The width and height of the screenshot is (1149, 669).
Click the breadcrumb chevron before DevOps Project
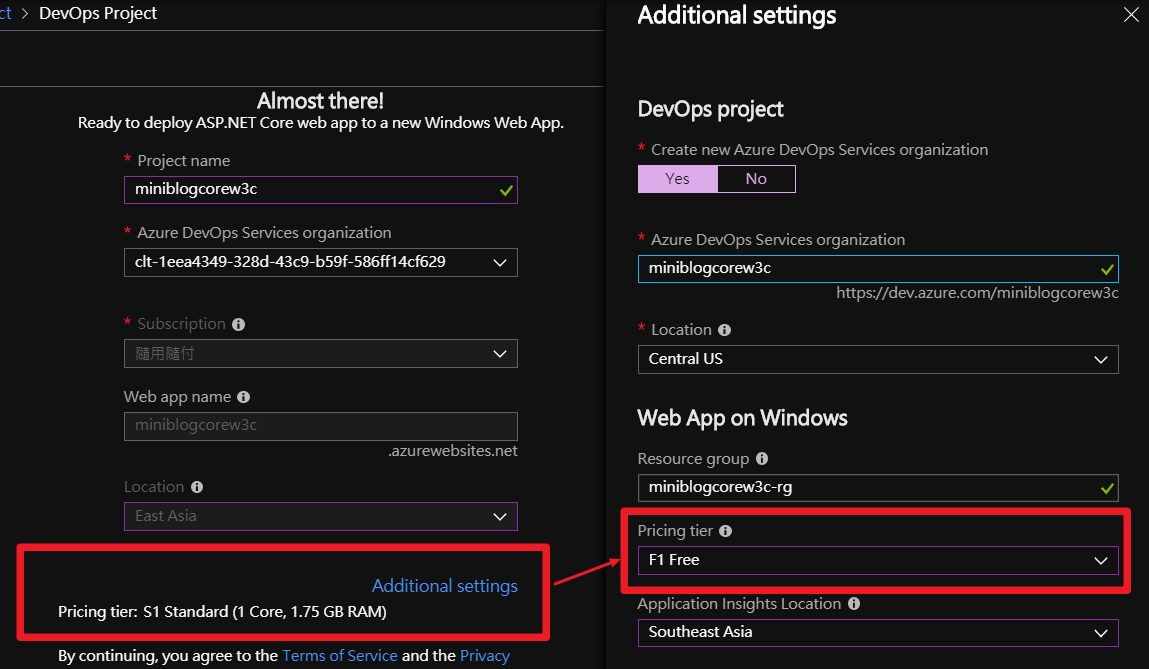[x=24, y=13]
